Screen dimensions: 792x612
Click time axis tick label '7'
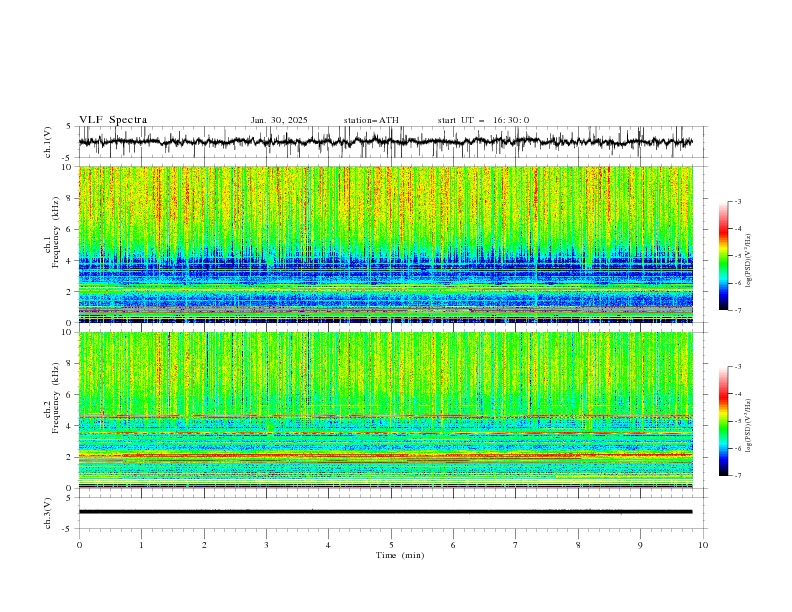[516, 545]
